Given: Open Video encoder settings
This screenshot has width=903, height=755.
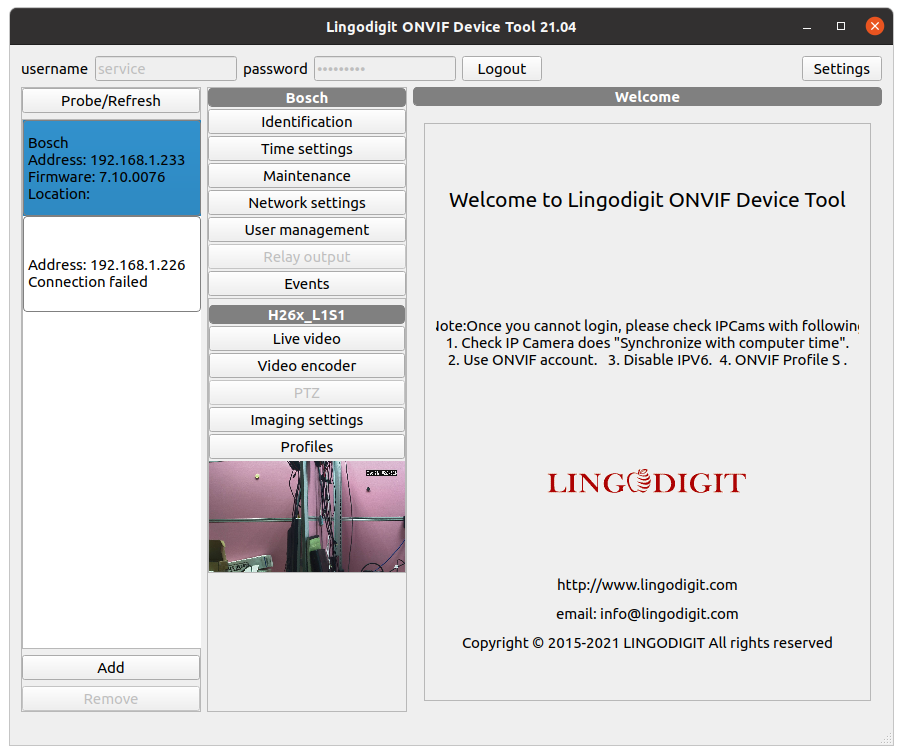Looking at the screenshot, I should [307, 366].
